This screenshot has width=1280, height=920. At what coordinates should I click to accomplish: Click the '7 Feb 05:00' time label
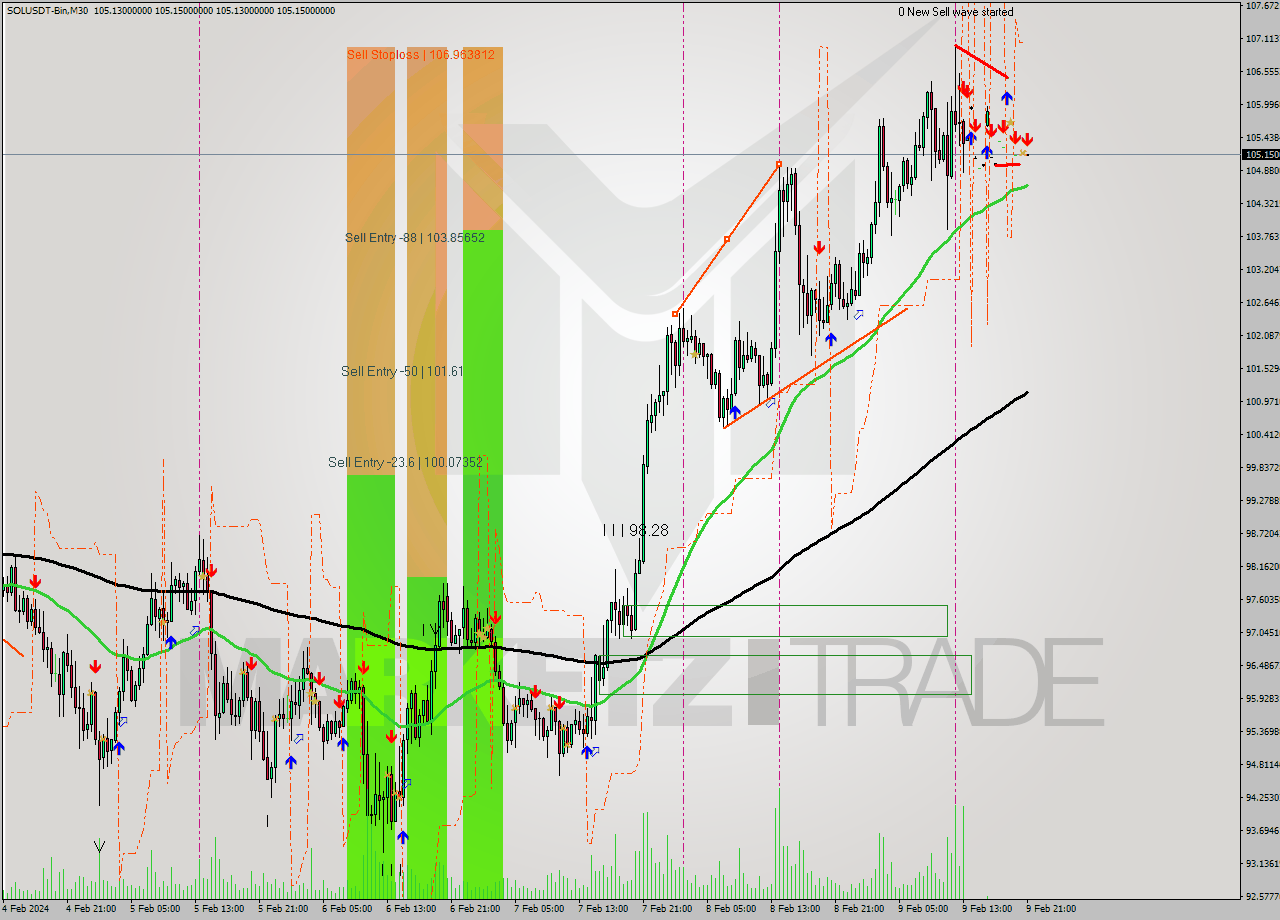[x=539, y=909]
